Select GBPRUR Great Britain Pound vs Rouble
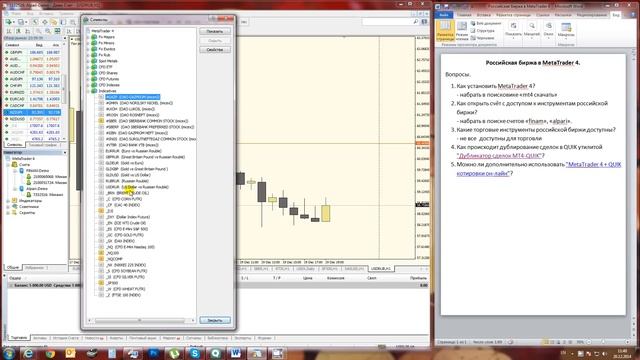This screenshot has height=360, width=640. pyautogui.click(x=145, y=157)
